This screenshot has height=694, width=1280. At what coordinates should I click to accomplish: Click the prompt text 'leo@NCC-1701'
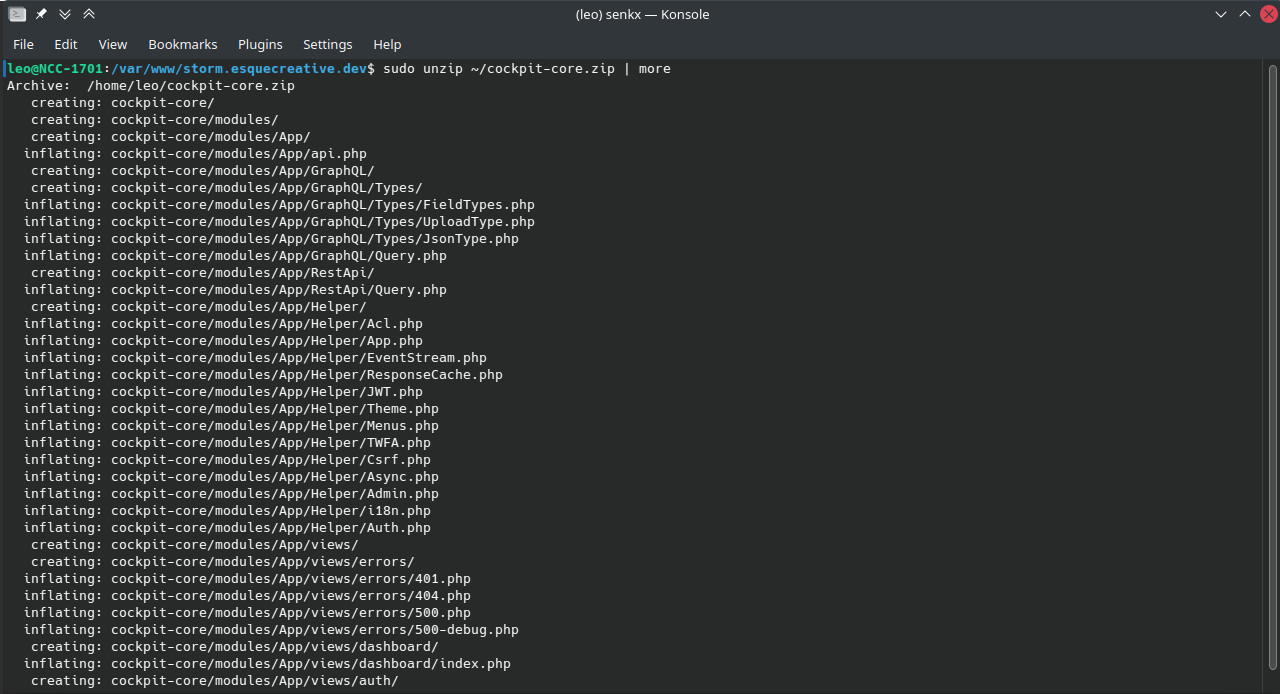[x=55, y=69]
